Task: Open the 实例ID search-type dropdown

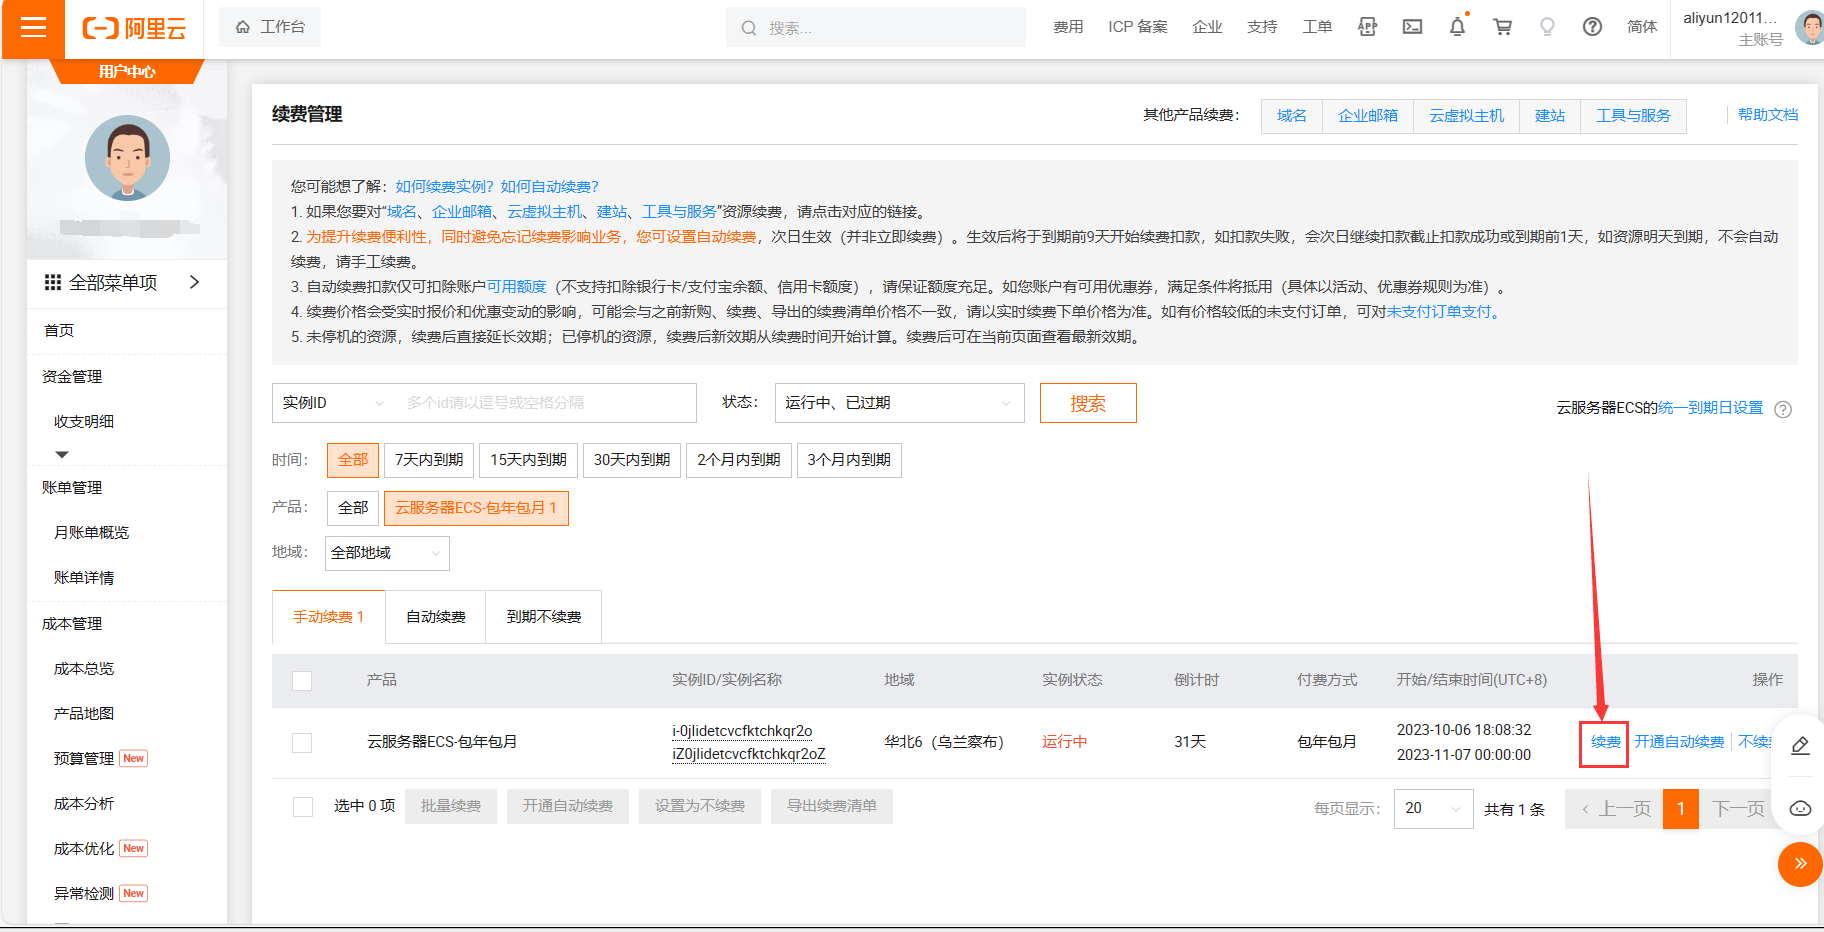Action: click(x=332, y=403)
